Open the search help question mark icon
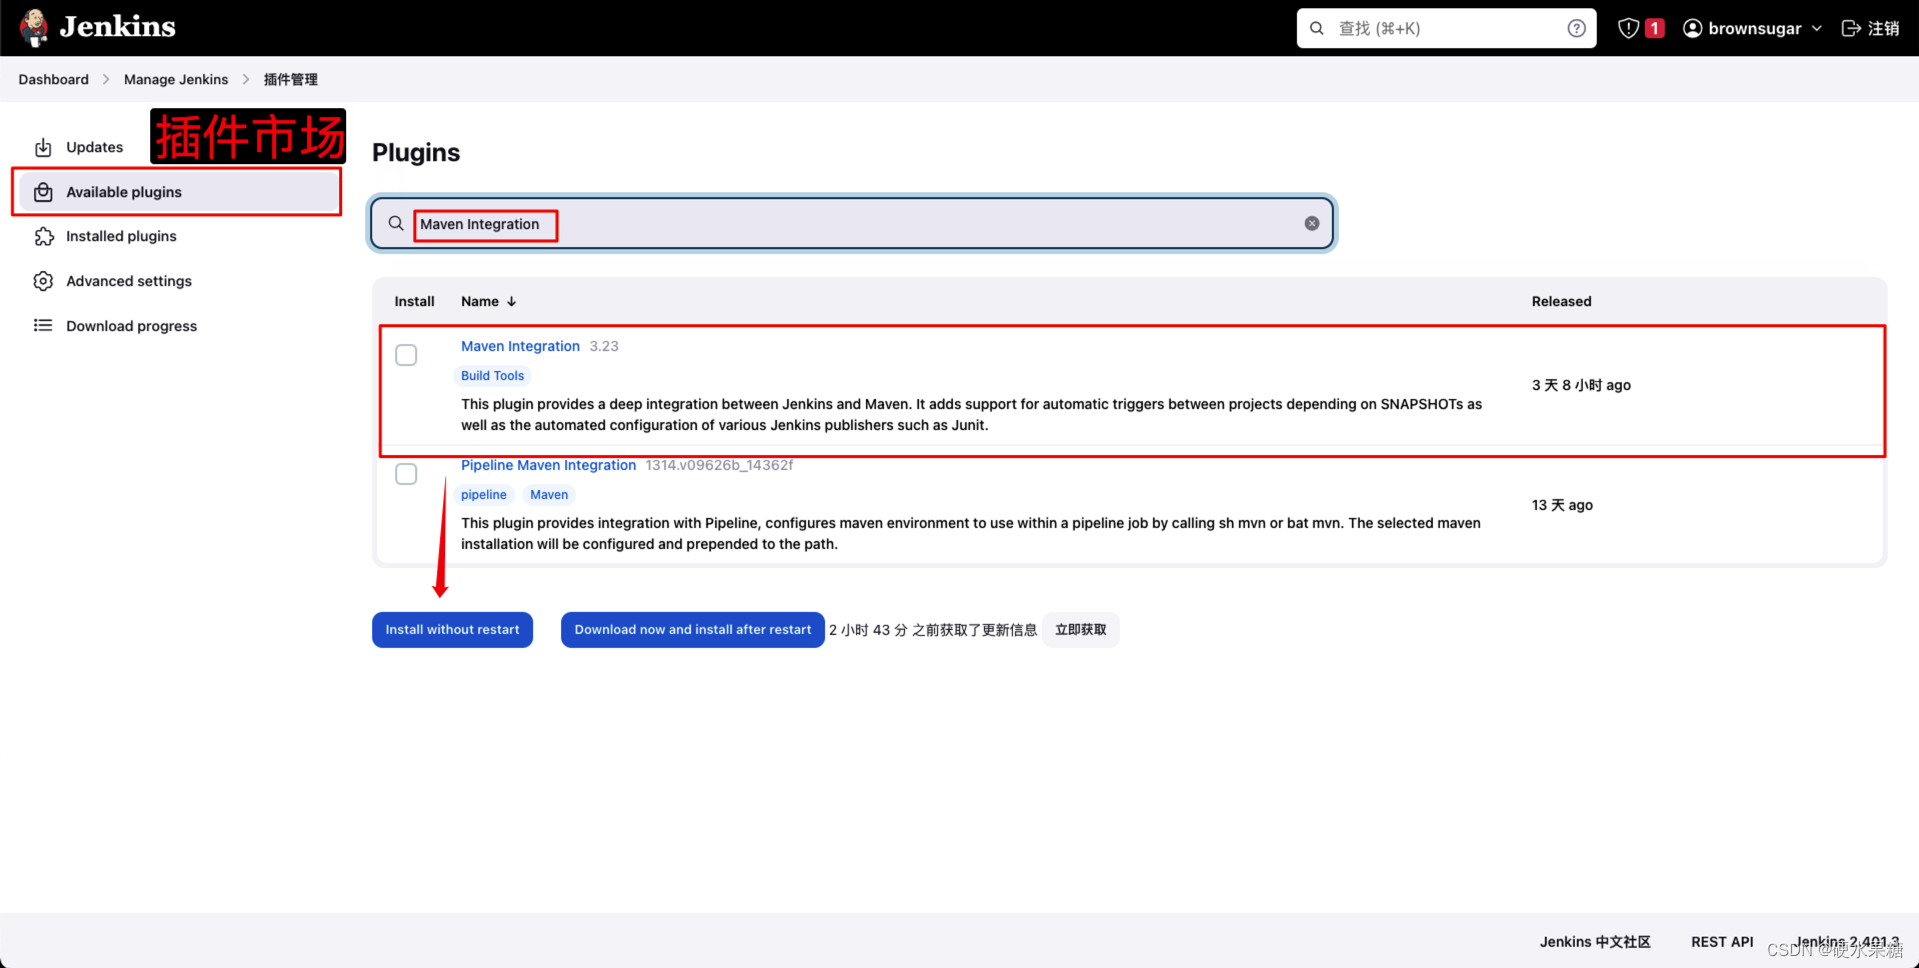 [1576, 28]
